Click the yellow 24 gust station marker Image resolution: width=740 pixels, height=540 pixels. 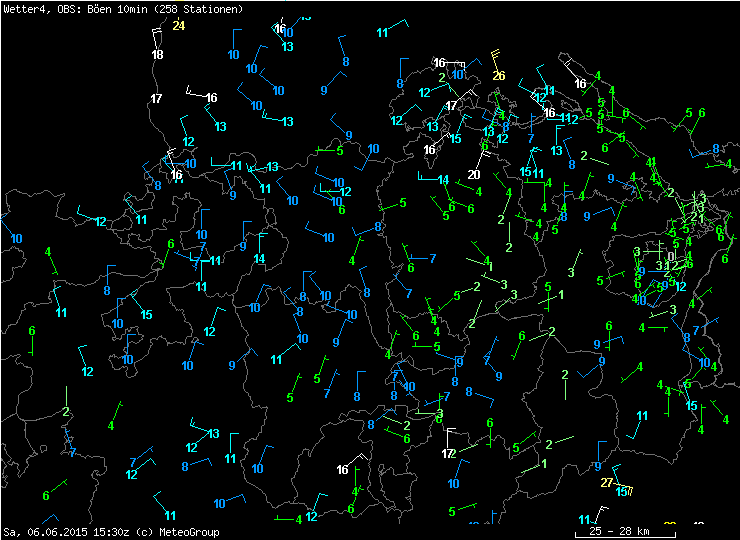point(178,26)
